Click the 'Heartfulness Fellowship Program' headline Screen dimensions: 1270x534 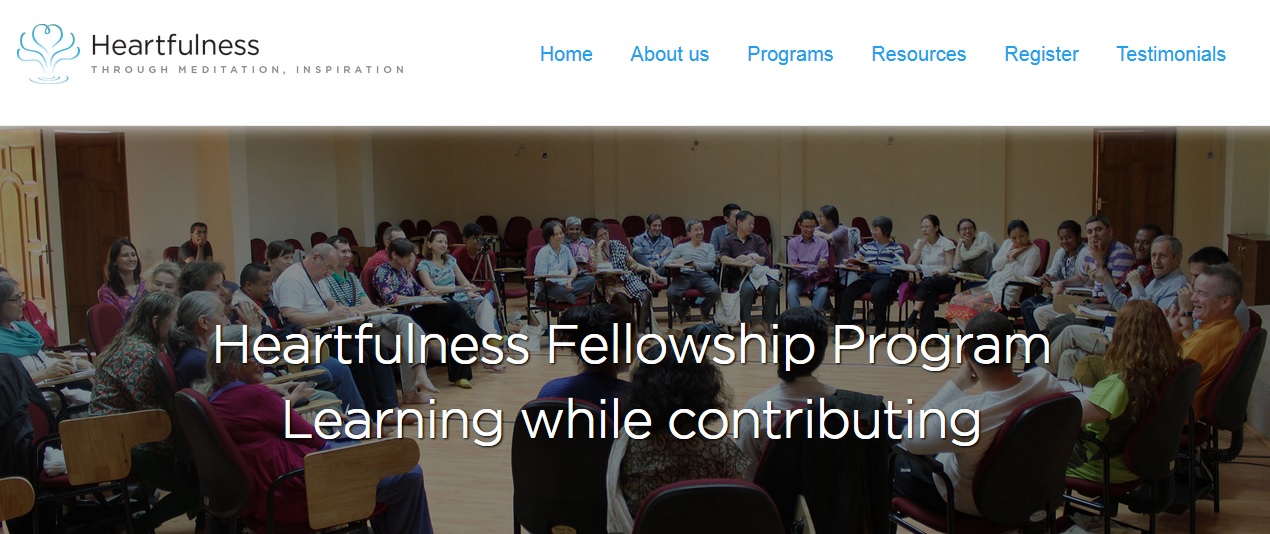[x=631, y=345]
